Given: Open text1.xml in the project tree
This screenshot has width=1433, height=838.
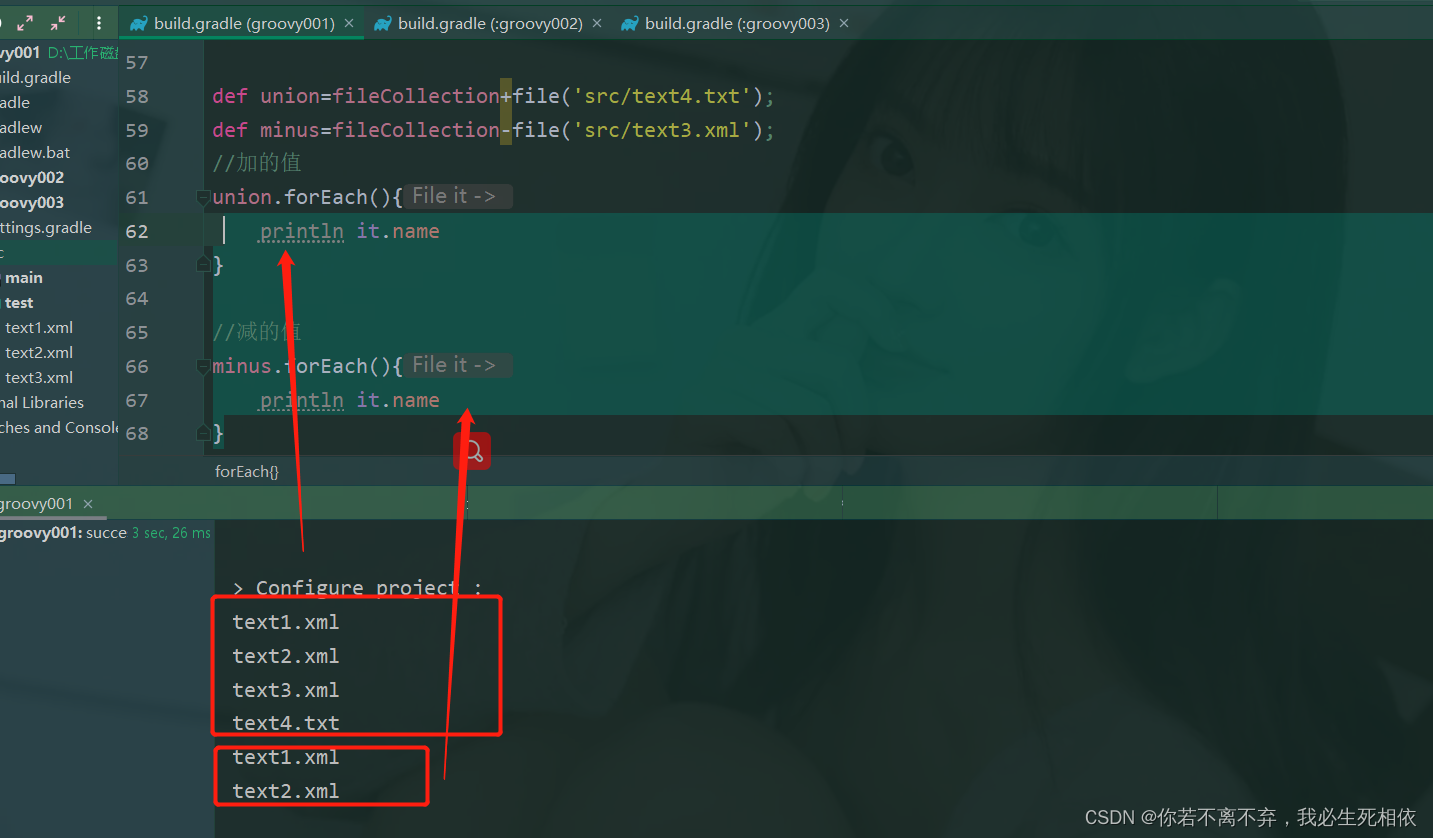Looking at the screenshot, I should 39,327.
